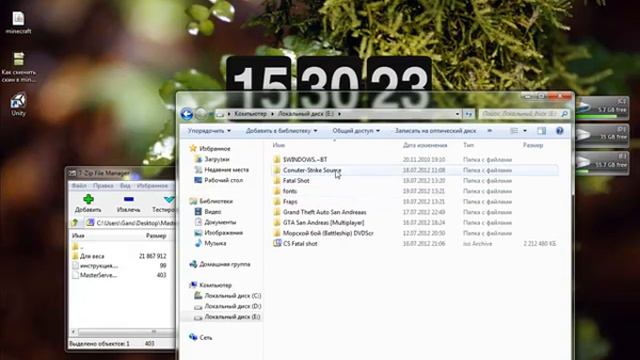
Task: Select Компьютер header in sidebar
Action: click(216, 285)
